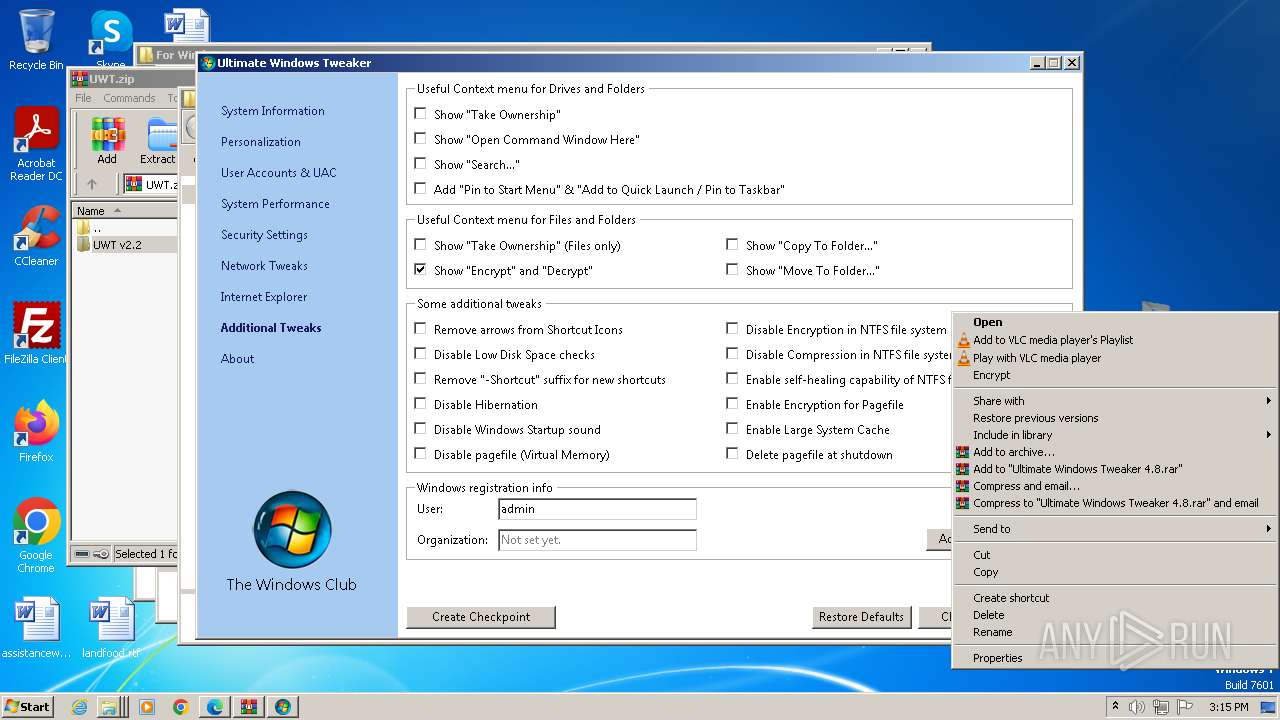
Task: Open FileZilla Client desktop shortcut
Action: [36, 333]
